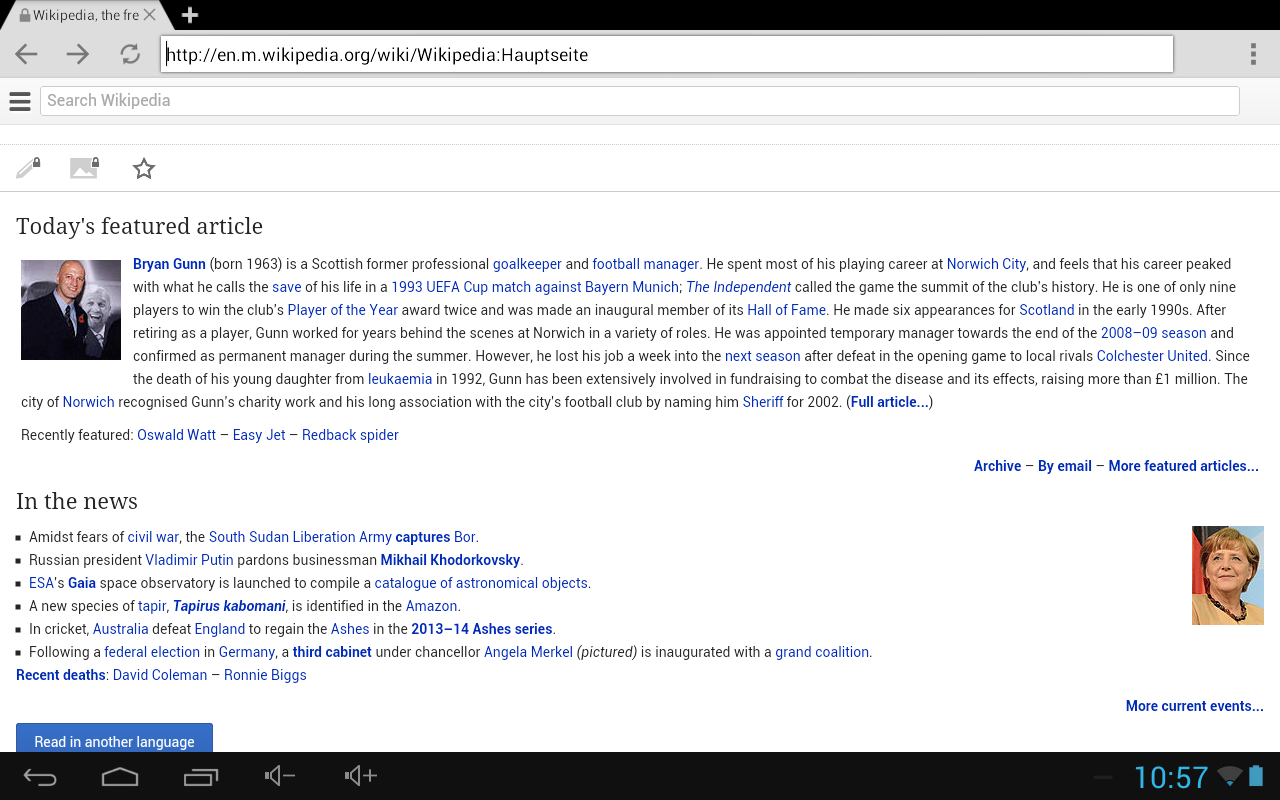Open the Angela Merkel photo thumbnail
The image size is (1280, 800).
[1228, 576]
